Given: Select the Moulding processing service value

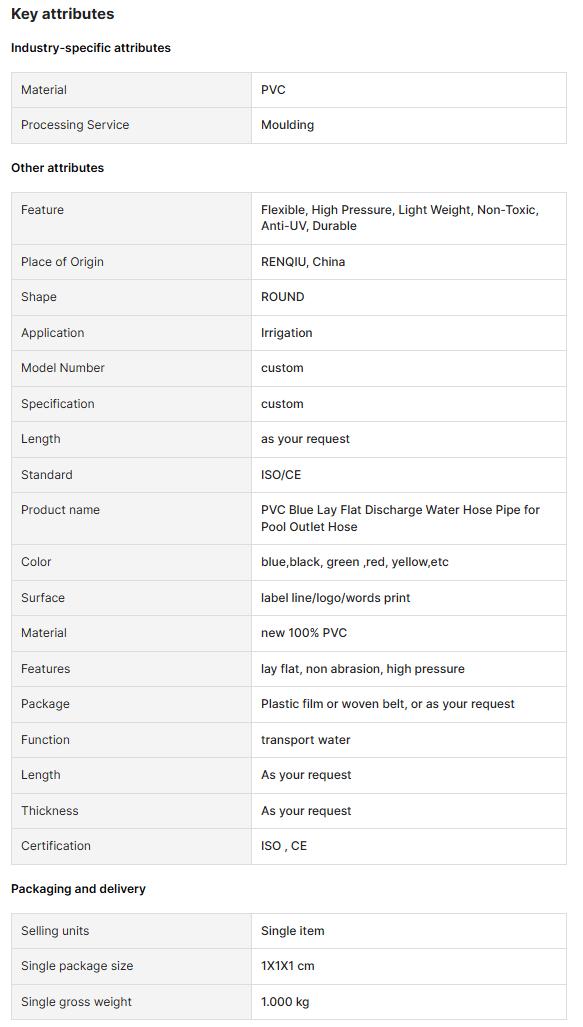Looking at the screenshot, I should (287, 124).
